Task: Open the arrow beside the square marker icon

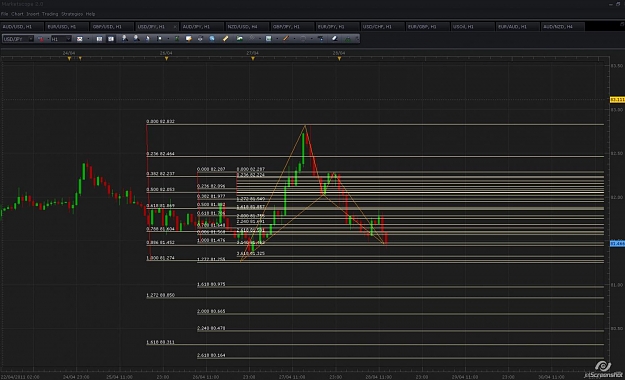Action: [x=168, y=39]
